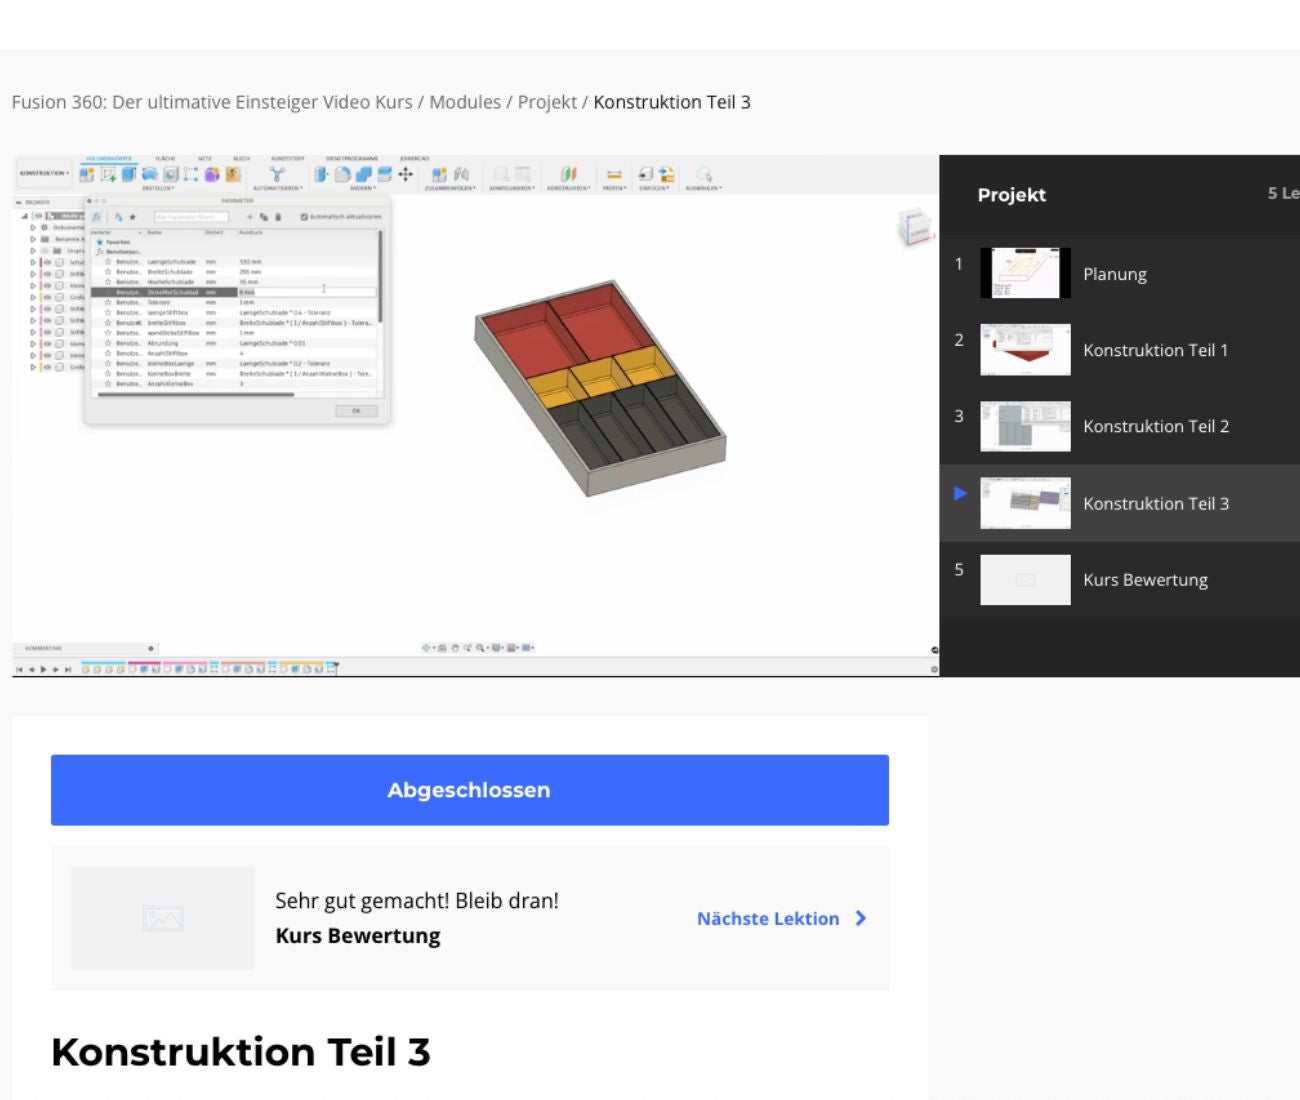Click the 'Nächste Lektion' link
Screen dimensions: 1300x1100
point(780,918)
